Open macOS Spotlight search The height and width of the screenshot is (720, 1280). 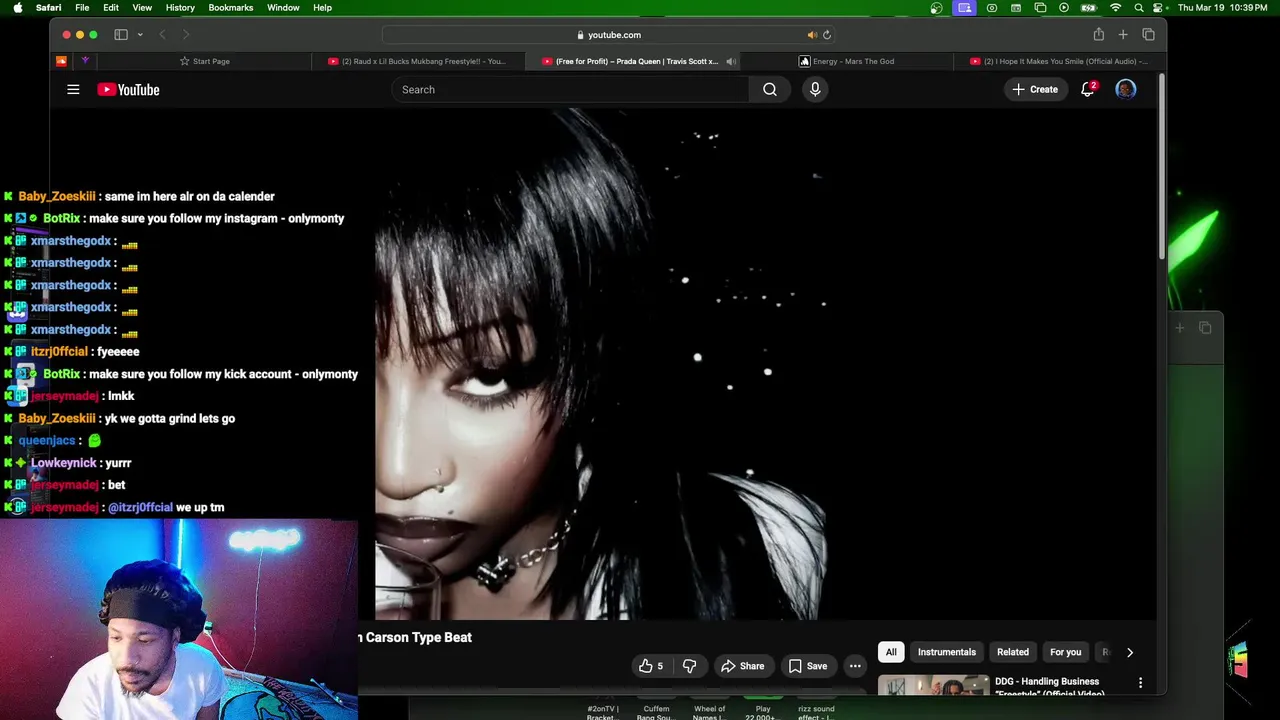[x=1139, y=8]
